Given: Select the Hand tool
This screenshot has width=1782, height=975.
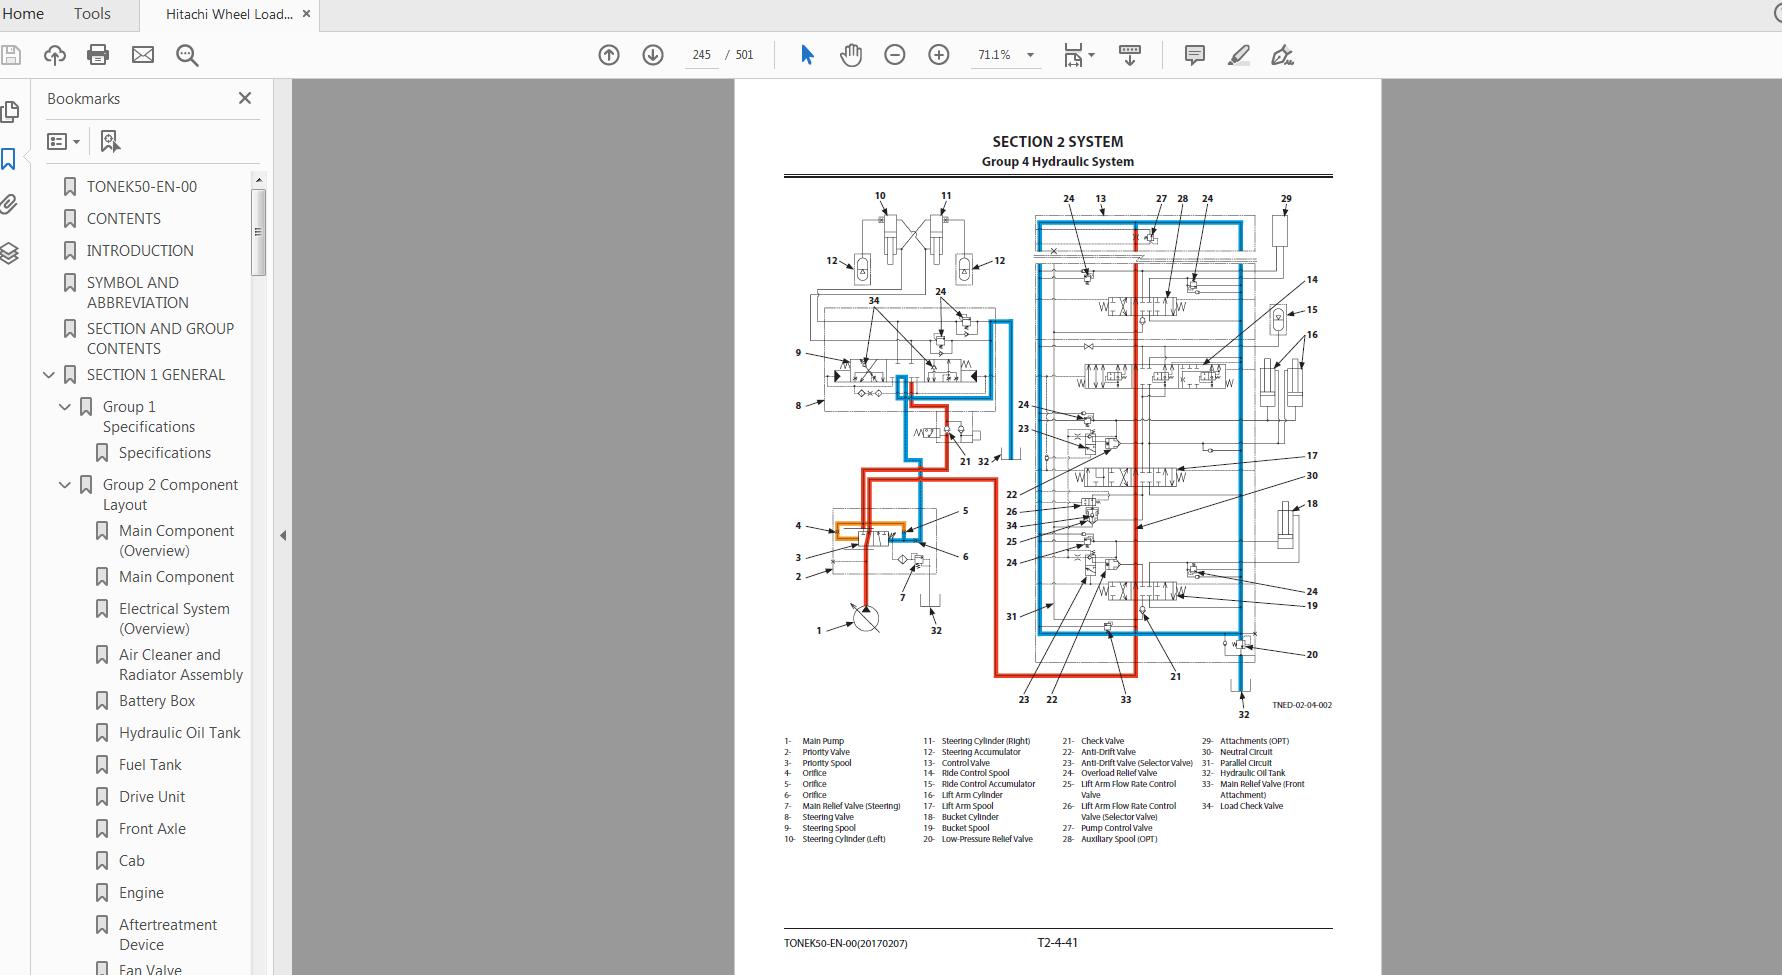Looking at the screenshot, I should (x=851, y=55).
